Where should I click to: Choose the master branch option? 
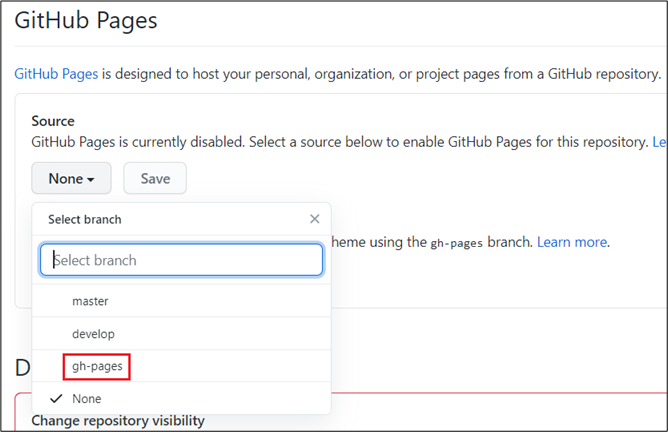coord(181,301)
